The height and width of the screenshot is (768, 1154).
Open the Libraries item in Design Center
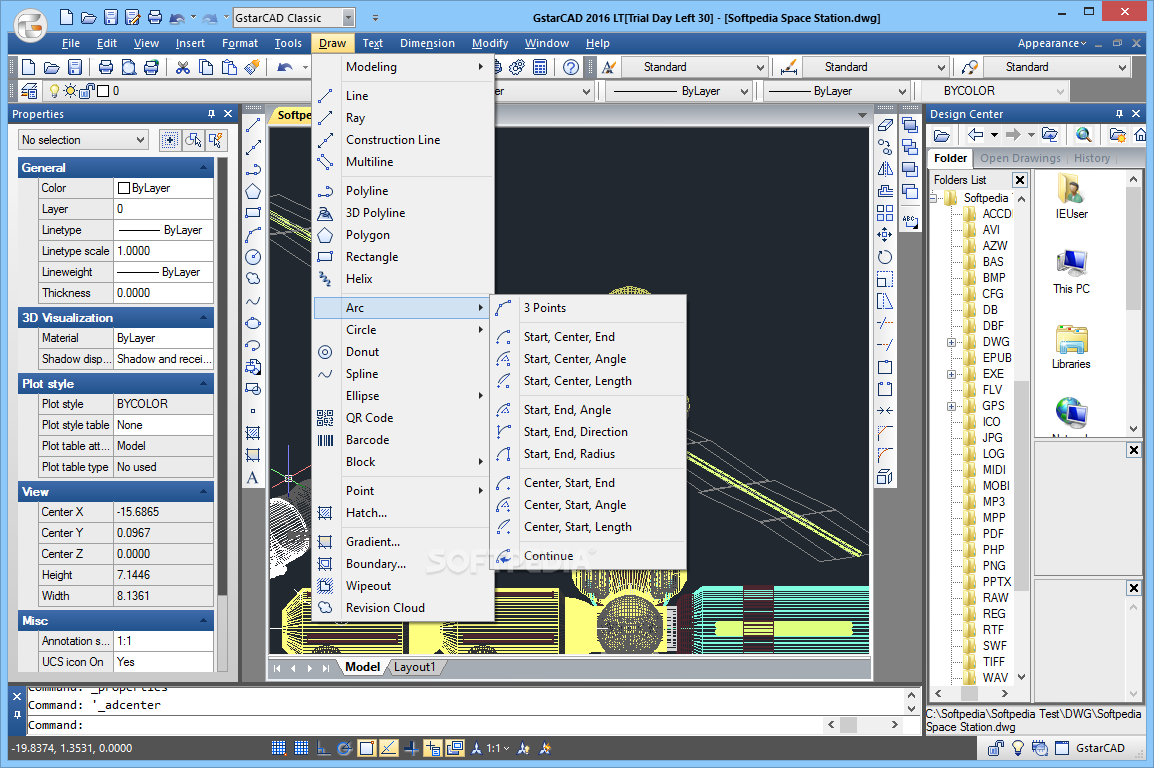click(x=1072, y=347)
